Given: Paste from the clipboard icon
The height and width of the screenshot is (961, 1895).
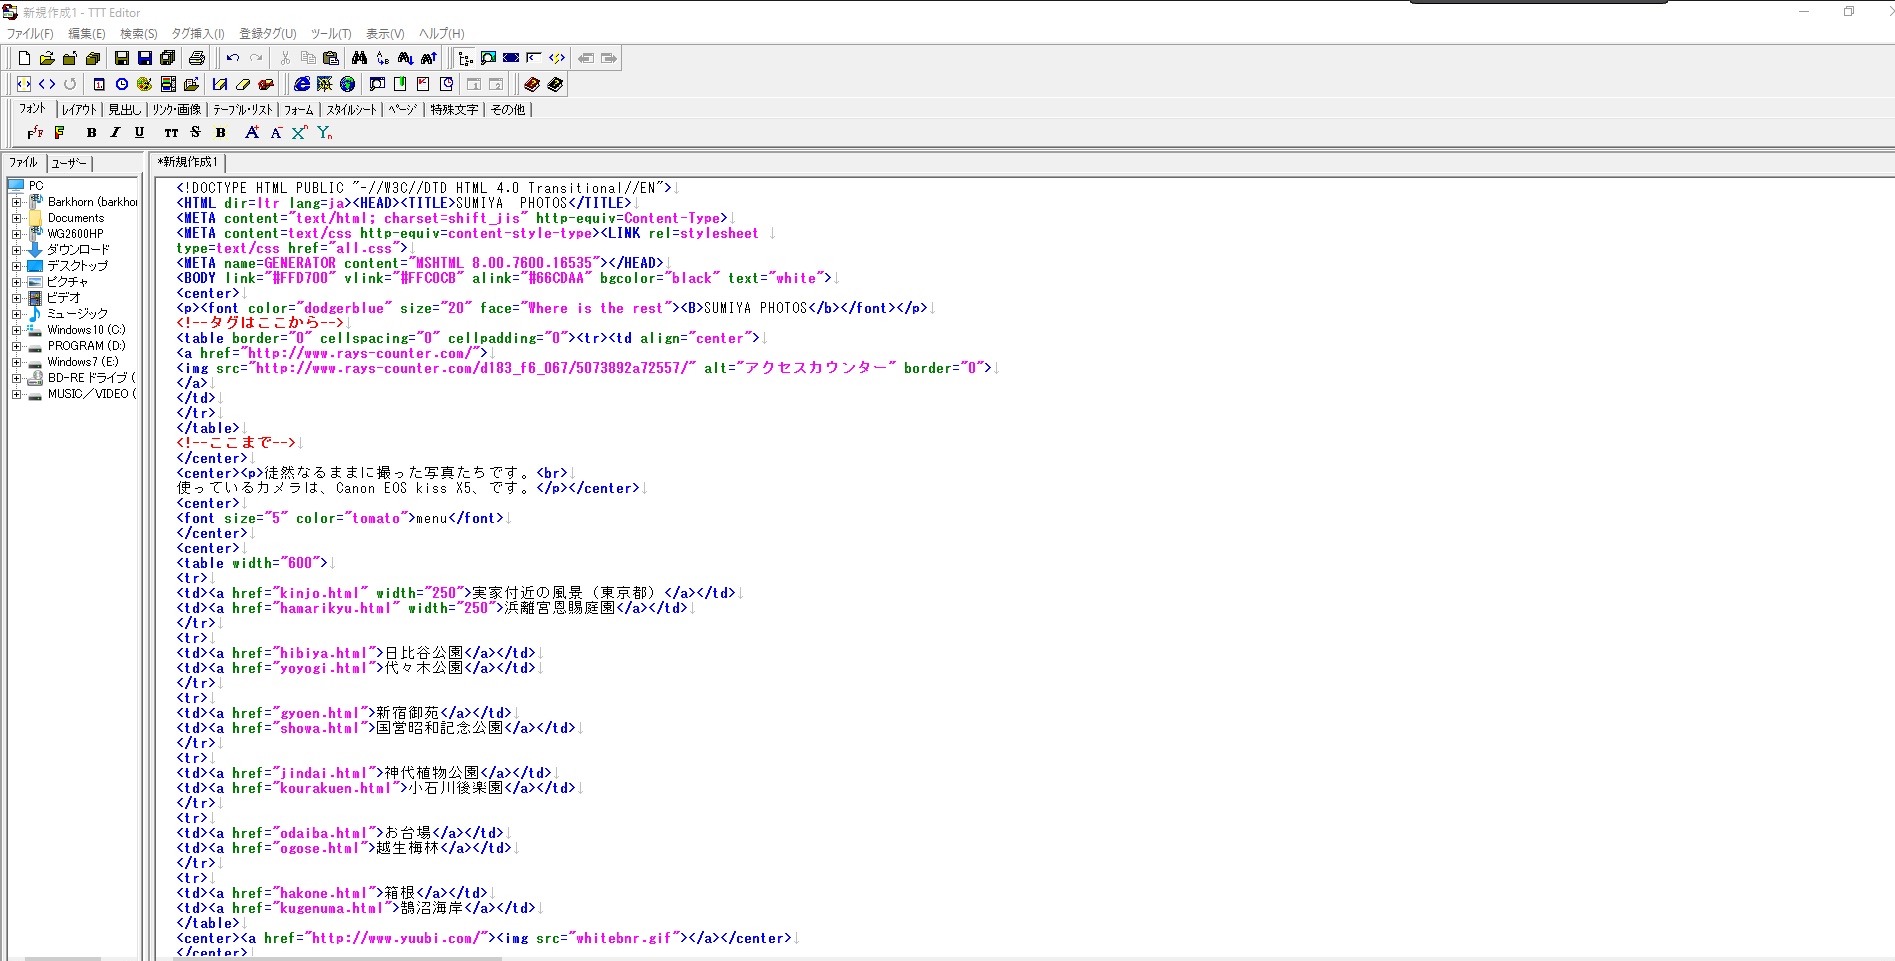Looking at the screenshot, I should tap(331, 58).
